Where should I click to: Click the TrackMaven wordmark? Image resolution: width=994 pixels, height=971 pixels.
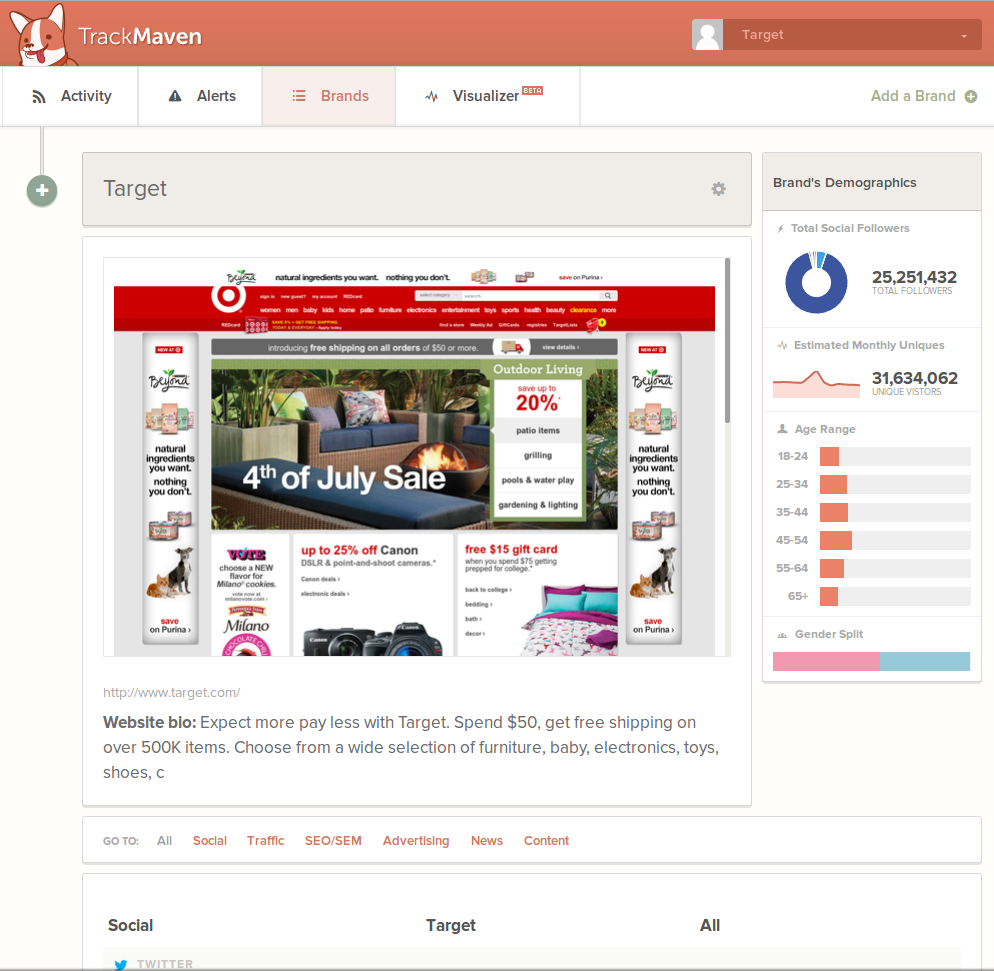[x=140, y=36]
